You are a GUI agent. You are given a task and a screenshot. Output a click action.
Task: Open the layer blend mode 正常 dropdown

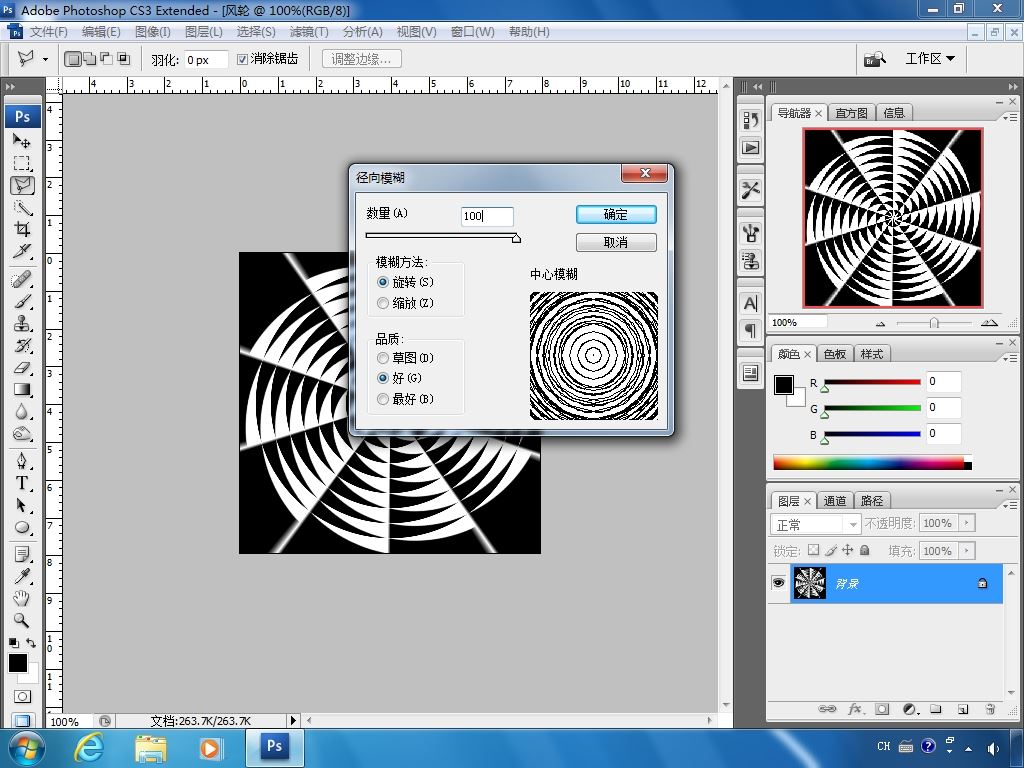click(x=816, y=524)
